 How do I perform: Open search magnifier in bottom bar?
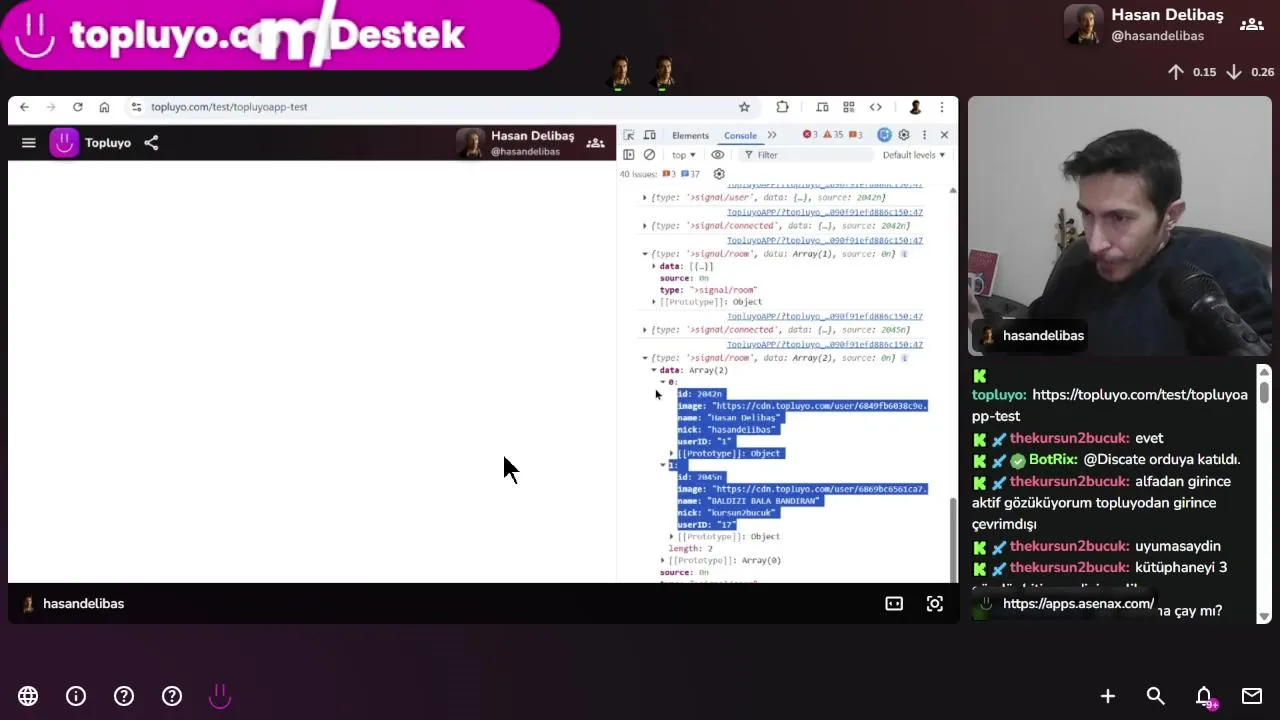click(1156, 696)
